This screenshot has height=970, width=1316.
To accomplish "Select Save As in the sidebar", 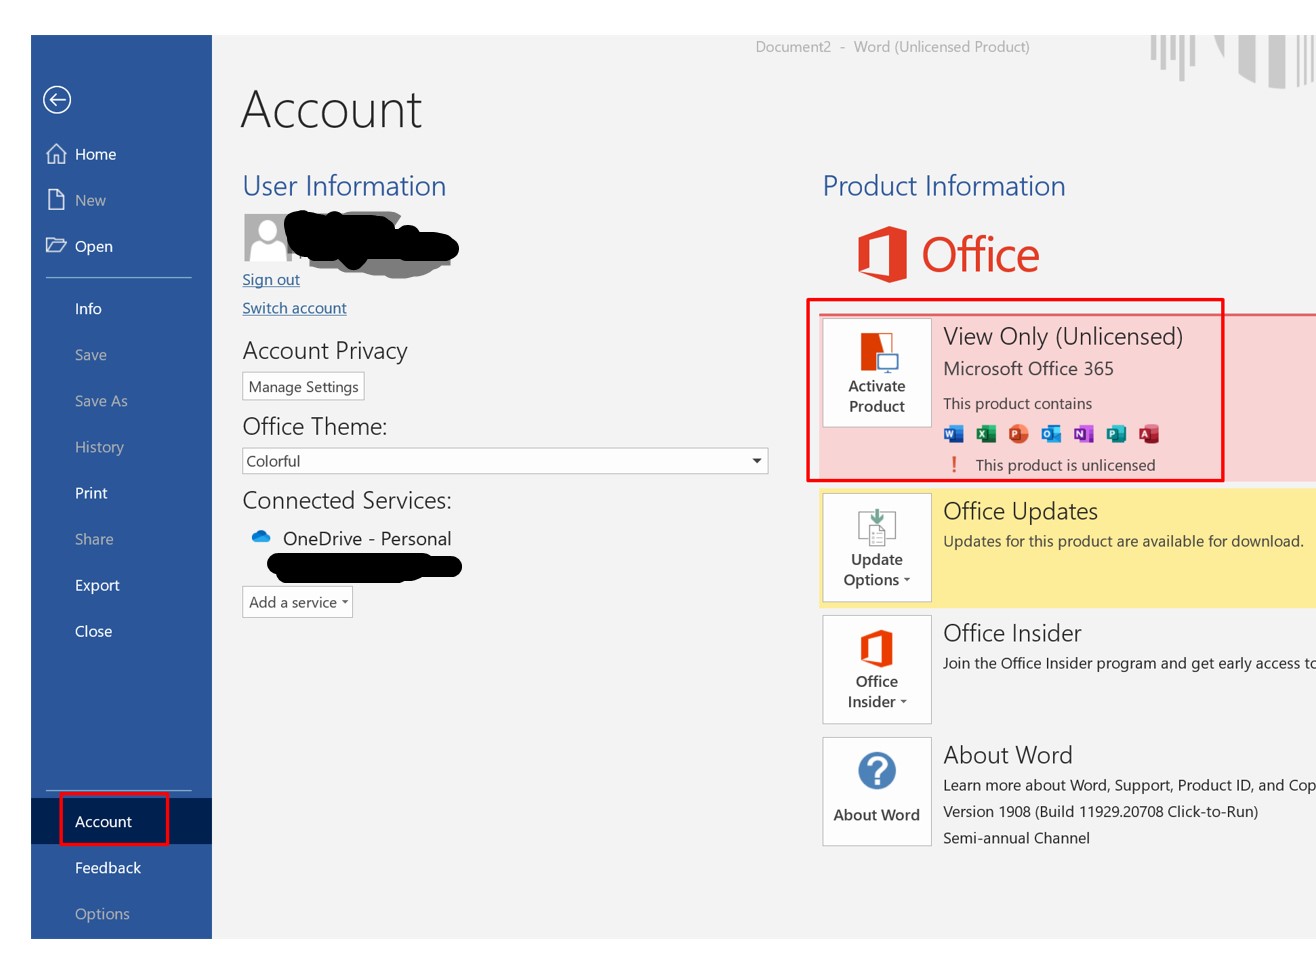I will click(x=101, y=401).
